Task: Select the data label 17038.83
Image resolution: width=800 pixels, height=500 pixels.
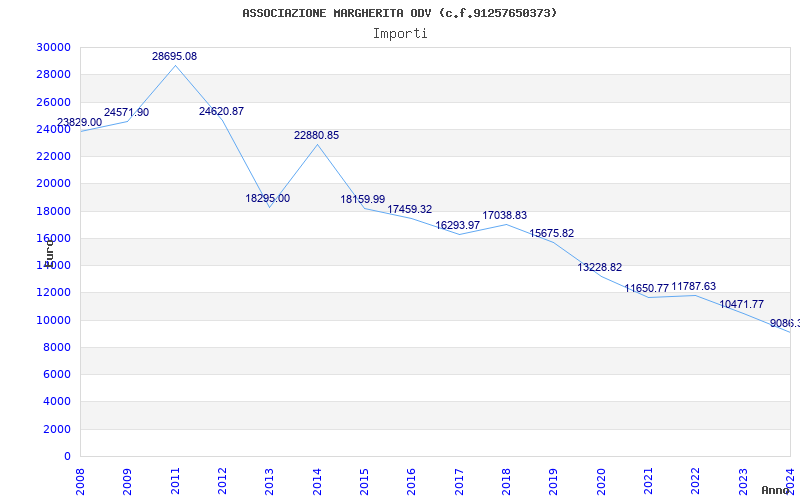Action: 505,216
